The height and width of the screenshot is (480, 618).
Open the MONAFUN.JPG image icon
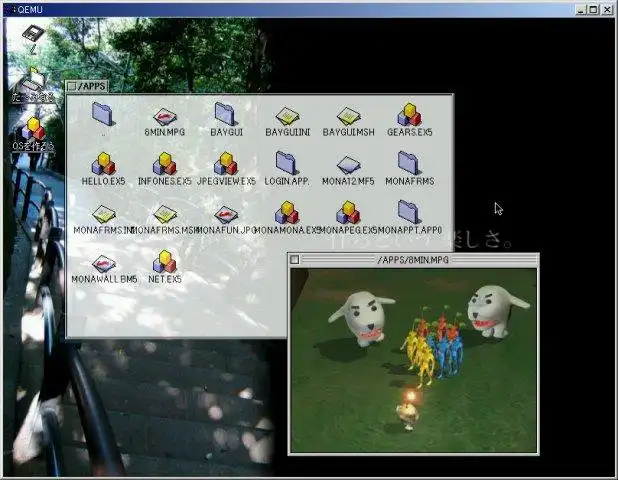[226, 214]
